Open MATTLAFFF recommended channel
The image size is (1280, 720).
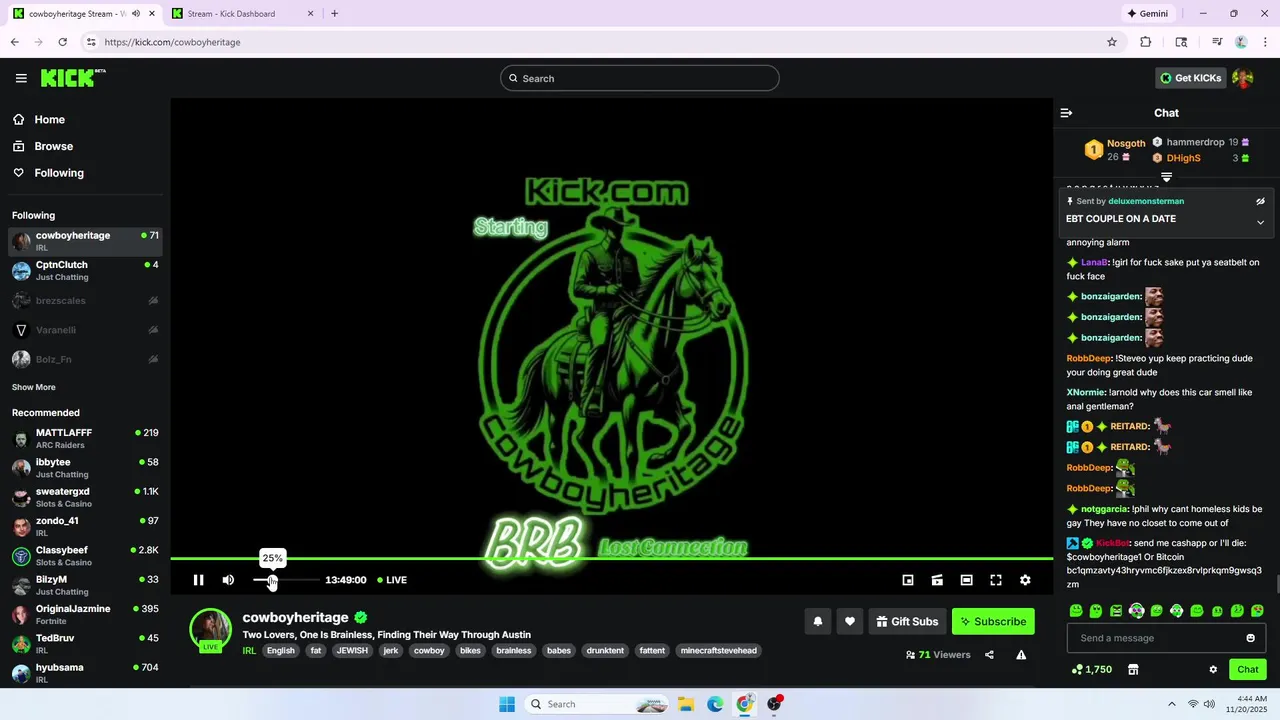(85, 438)
